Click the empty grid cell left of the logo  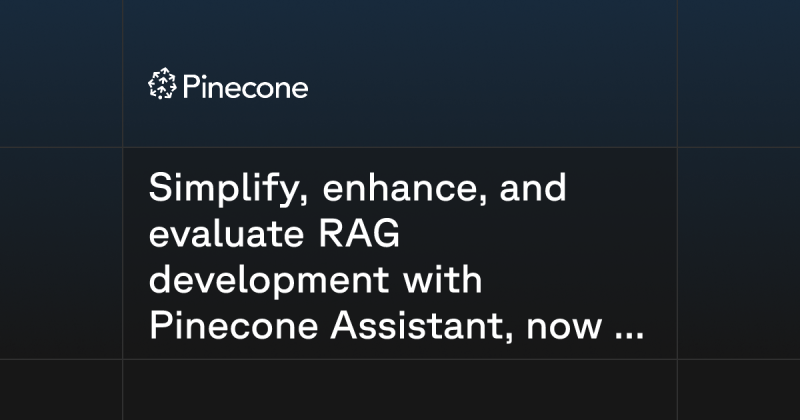click(x=61, y=73)
